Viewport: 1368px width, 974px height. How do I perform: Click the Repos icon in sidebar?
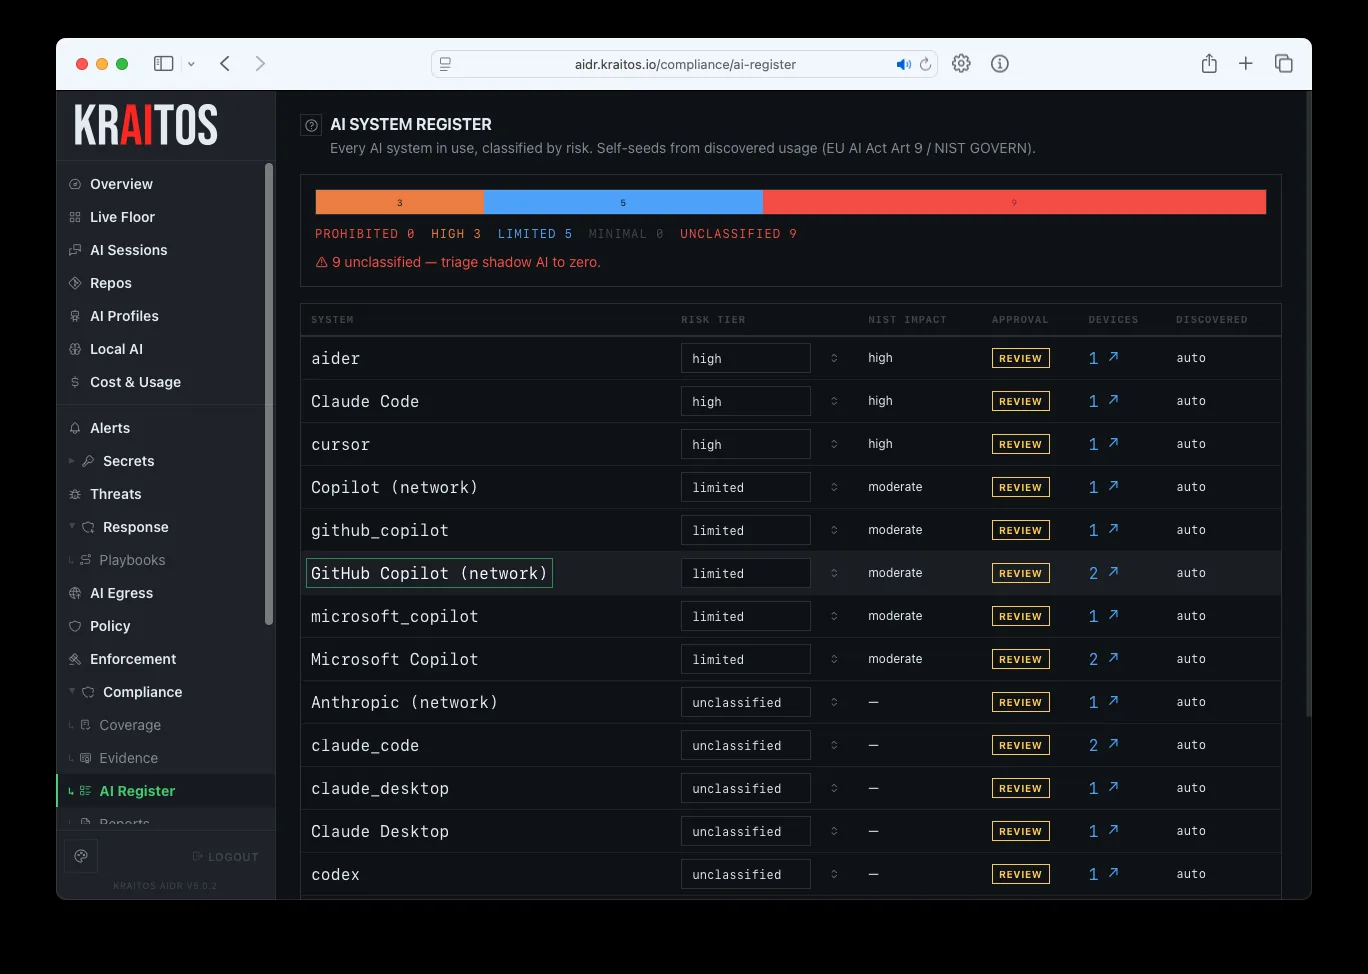(x=75, y=283)
